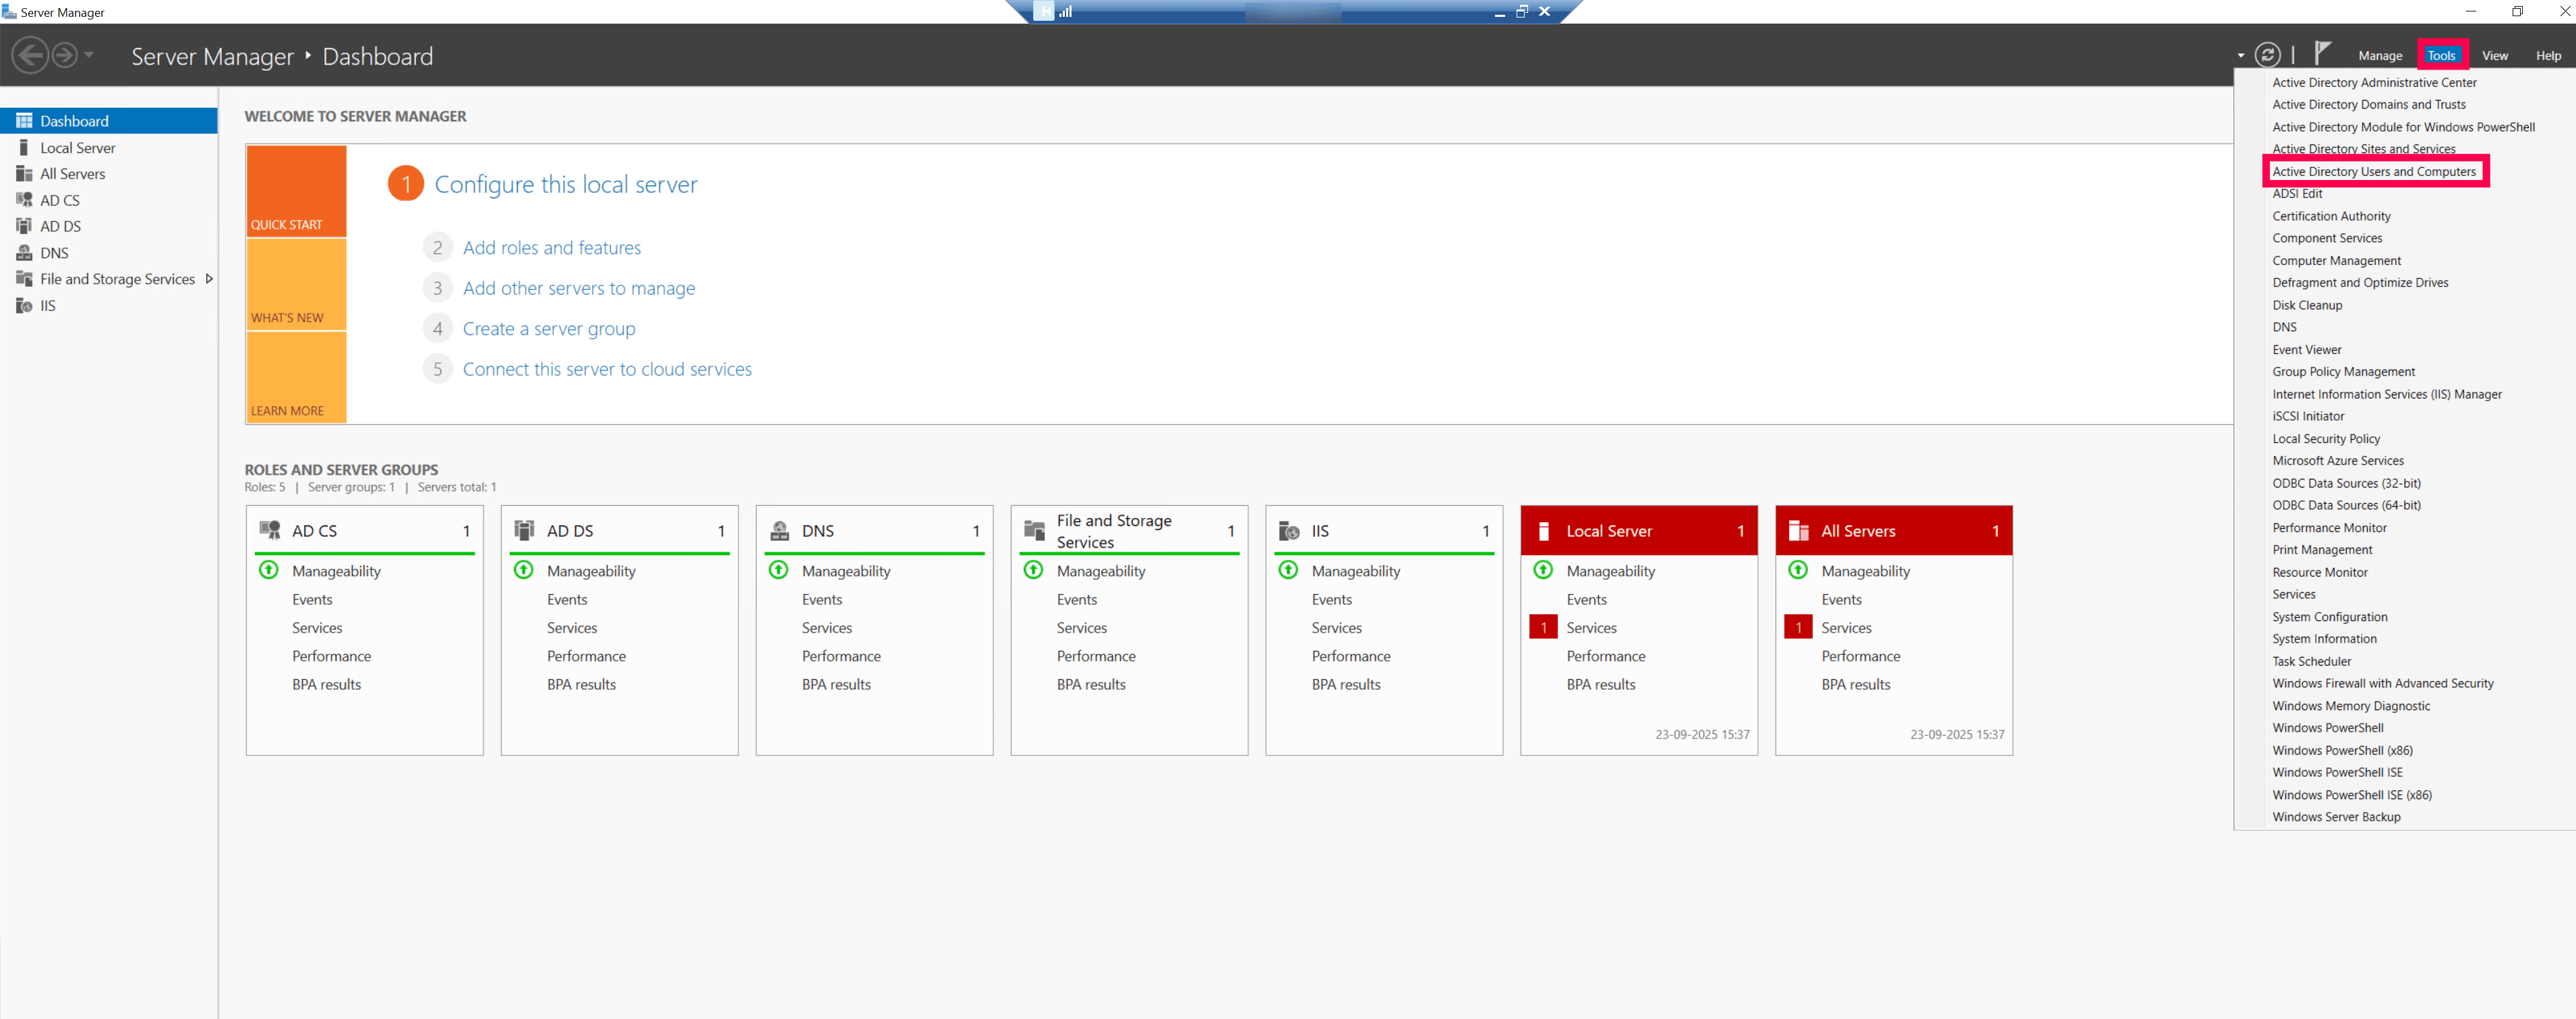
Task: Expand File and Storage Services
Action: pyautogui.click(x=209, y=279)
